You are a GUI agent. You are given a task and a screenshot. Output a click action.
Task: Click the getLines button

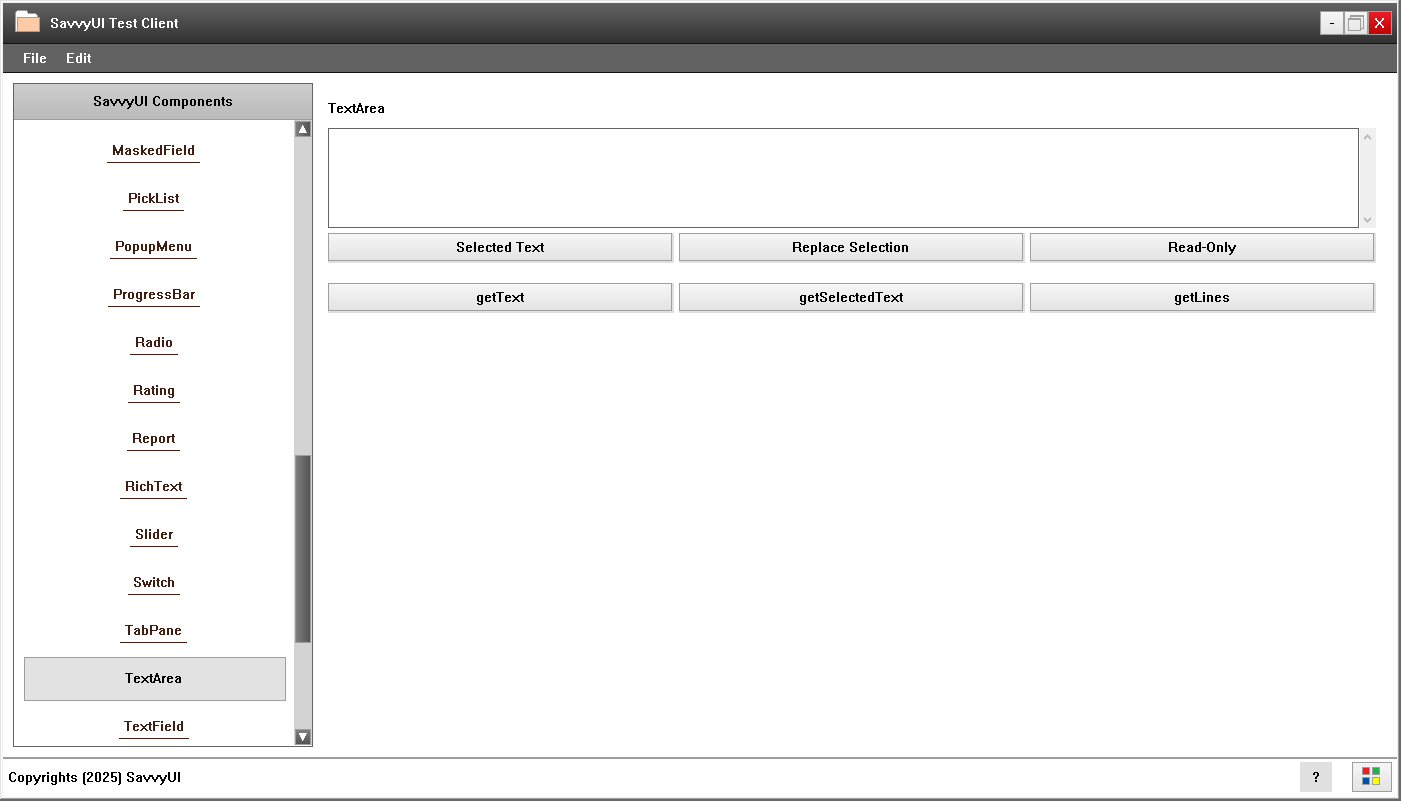pos(1202,297)
